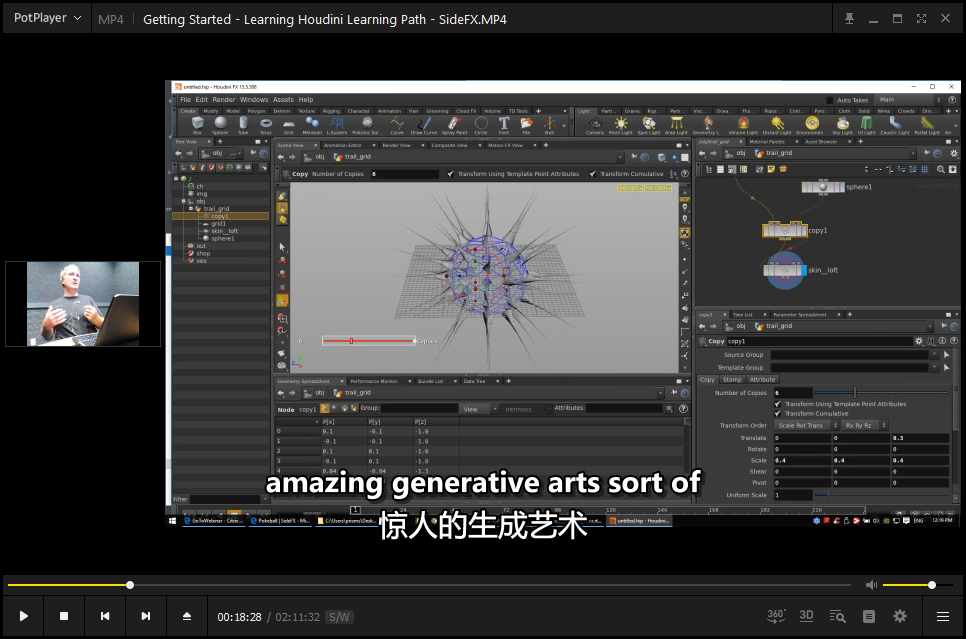The height and width of the screenshot is (639, 966).
Task: Click the Environment Light shelf tool
Action: (x=812, y=124)
